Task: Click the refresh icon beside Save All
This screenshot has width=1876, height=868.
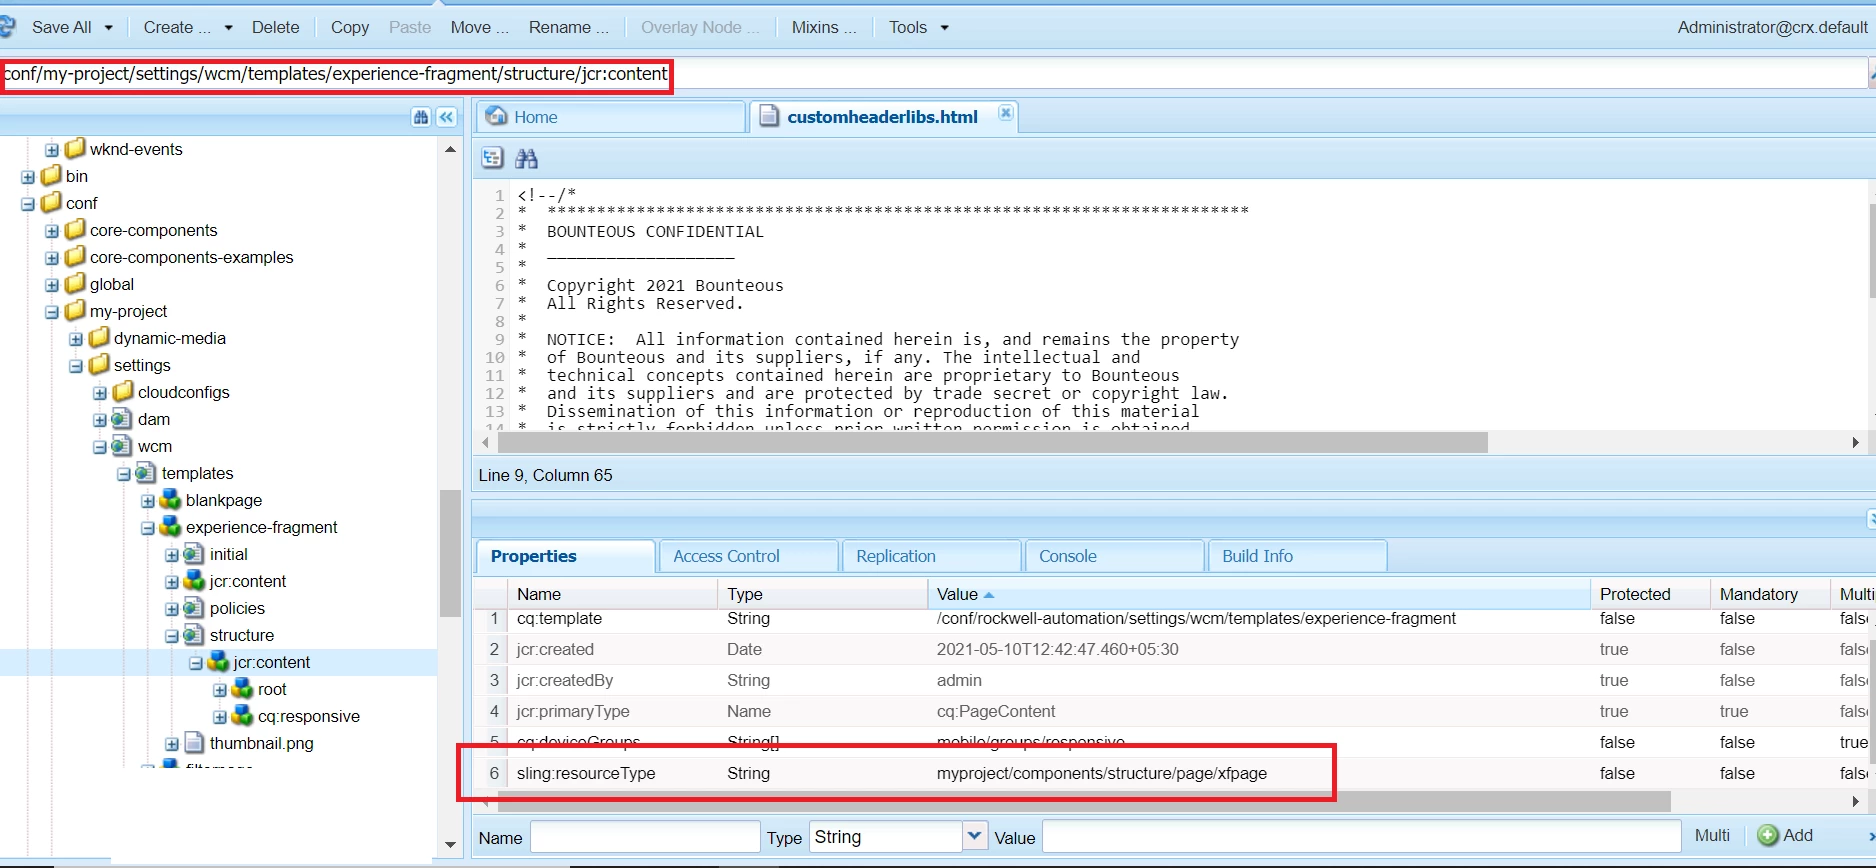Action: (8, 27)
